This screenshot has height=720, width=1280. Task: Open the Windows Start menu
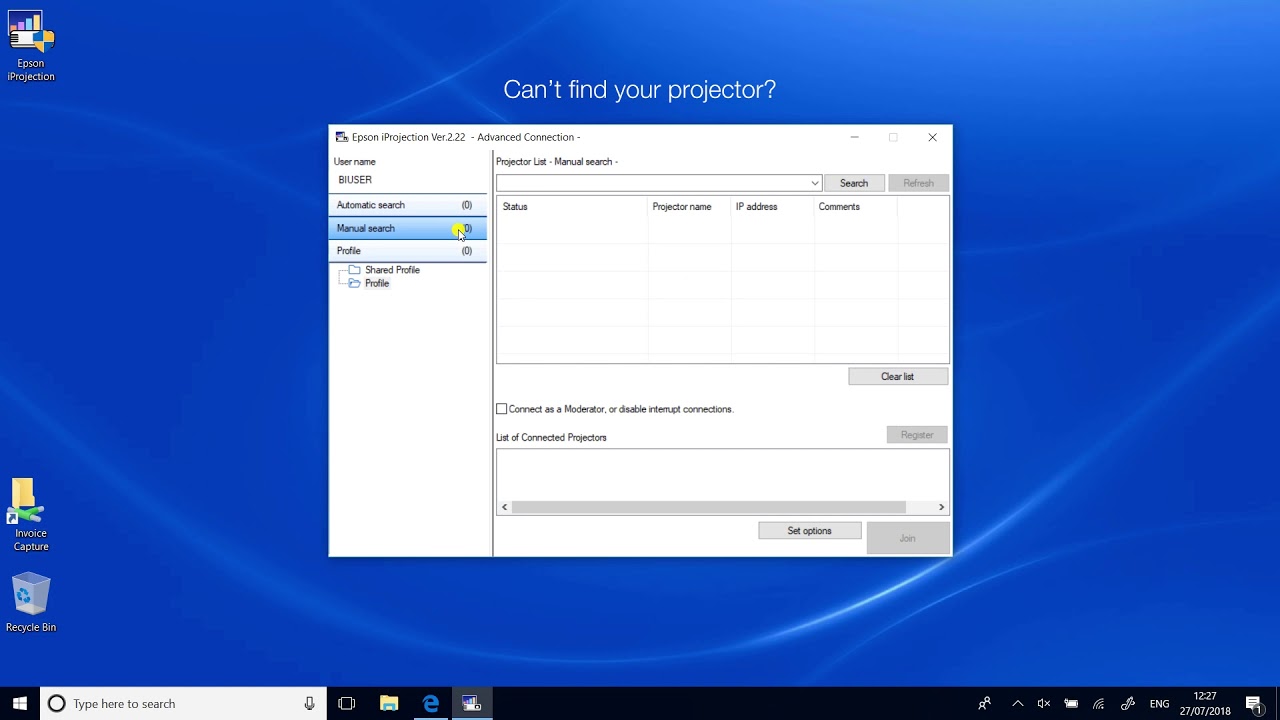point(20,704)
